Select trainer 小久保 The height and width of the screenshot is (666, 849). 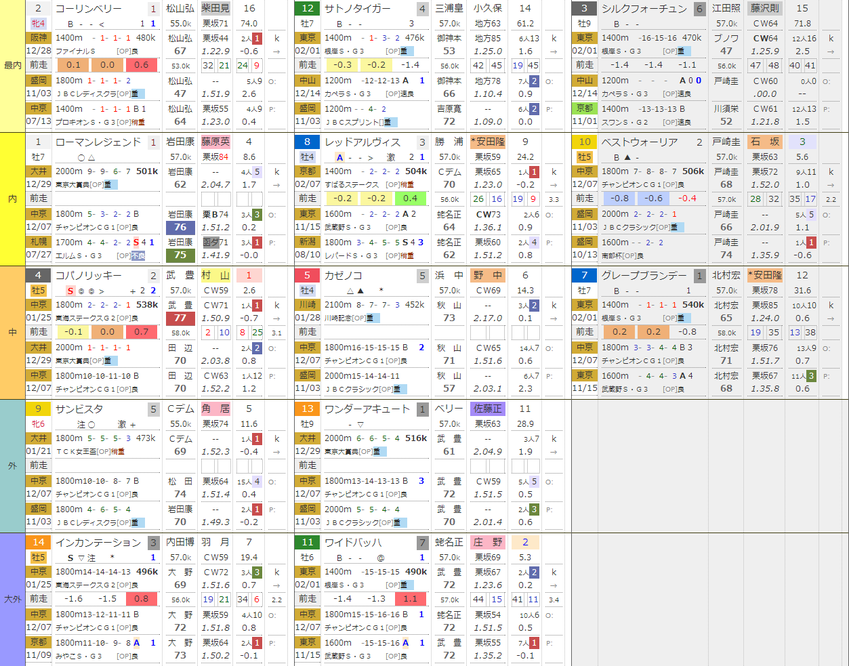click(487, 9)
